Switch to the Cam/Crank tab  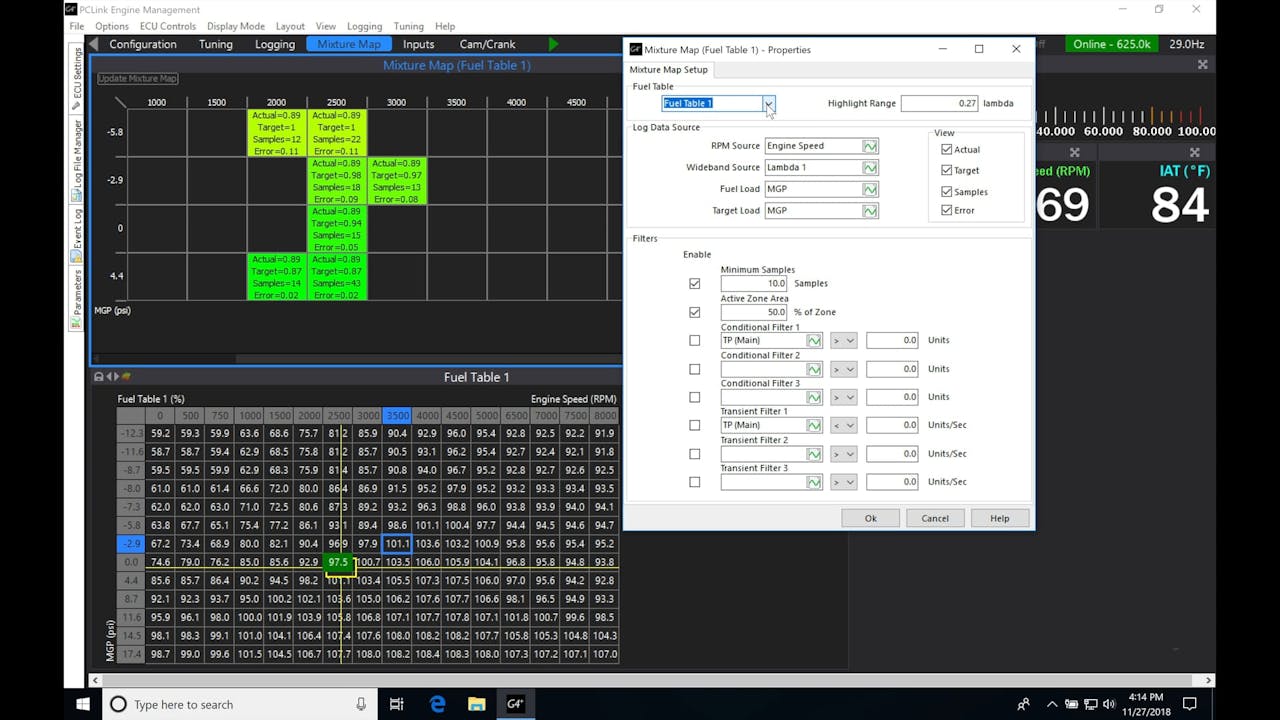(486, 43)
